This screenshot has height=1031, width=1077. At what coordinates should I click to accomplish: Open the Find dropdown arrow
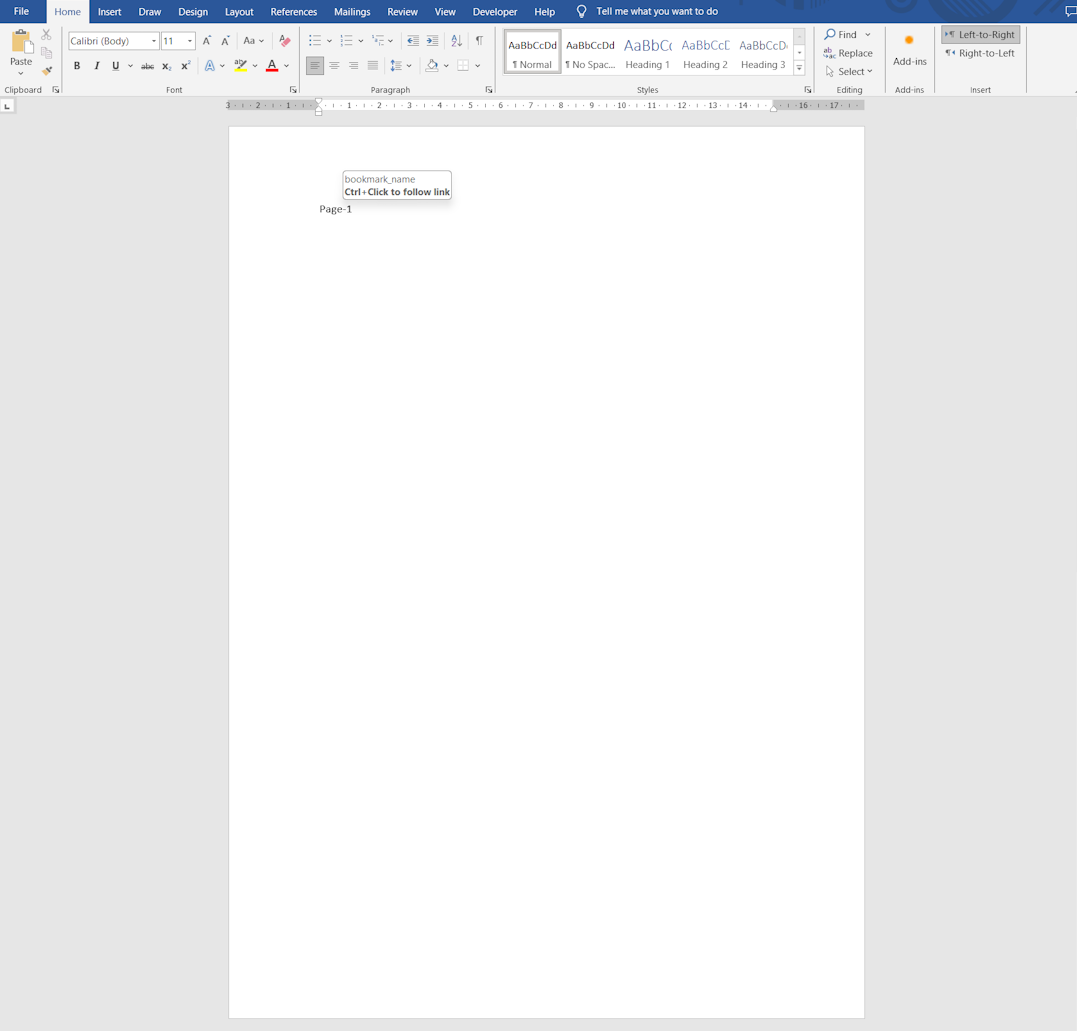point(868,34)
